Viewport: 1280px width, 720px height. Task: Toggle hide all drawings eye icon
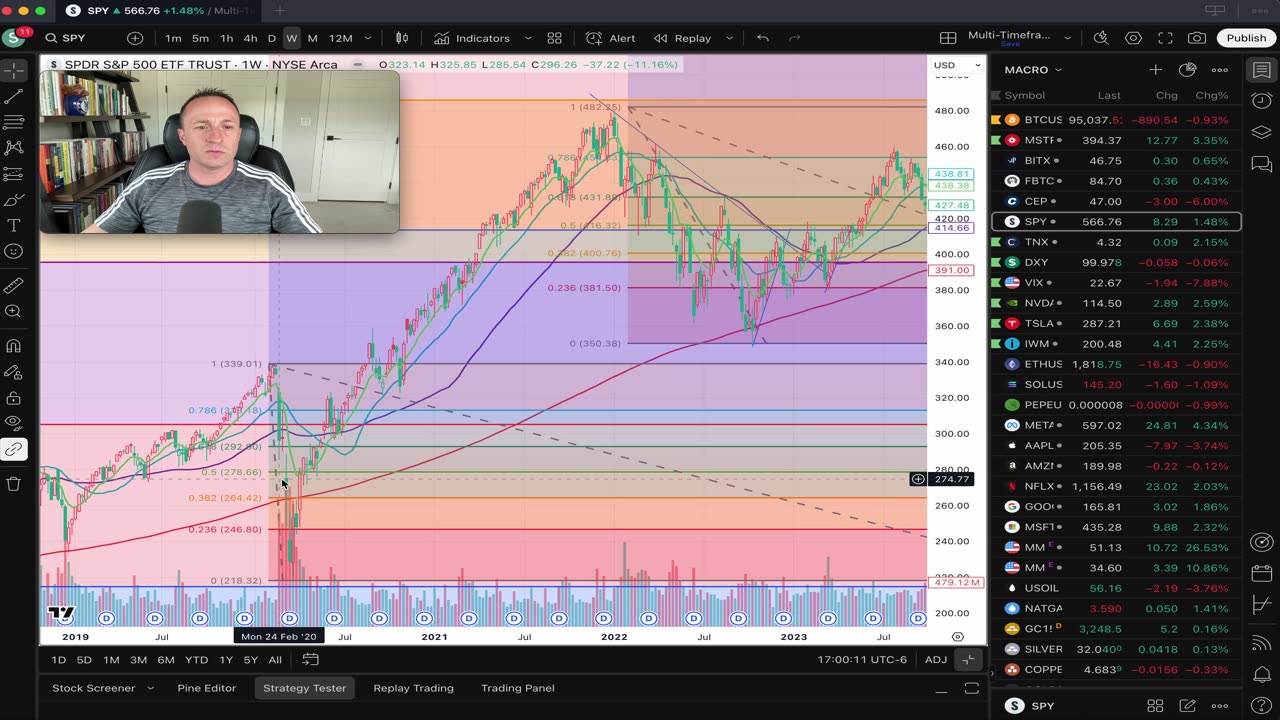[14, 423]
